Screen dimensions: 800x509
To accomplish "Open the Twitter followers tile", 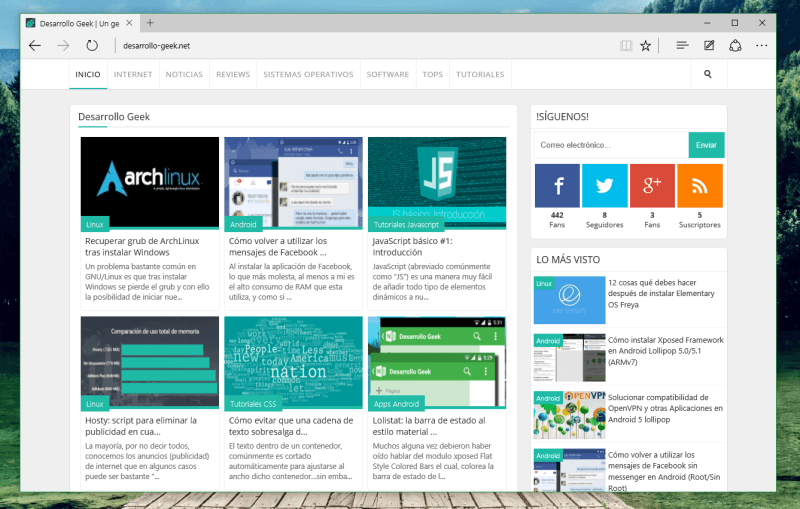I will [605, 186].
